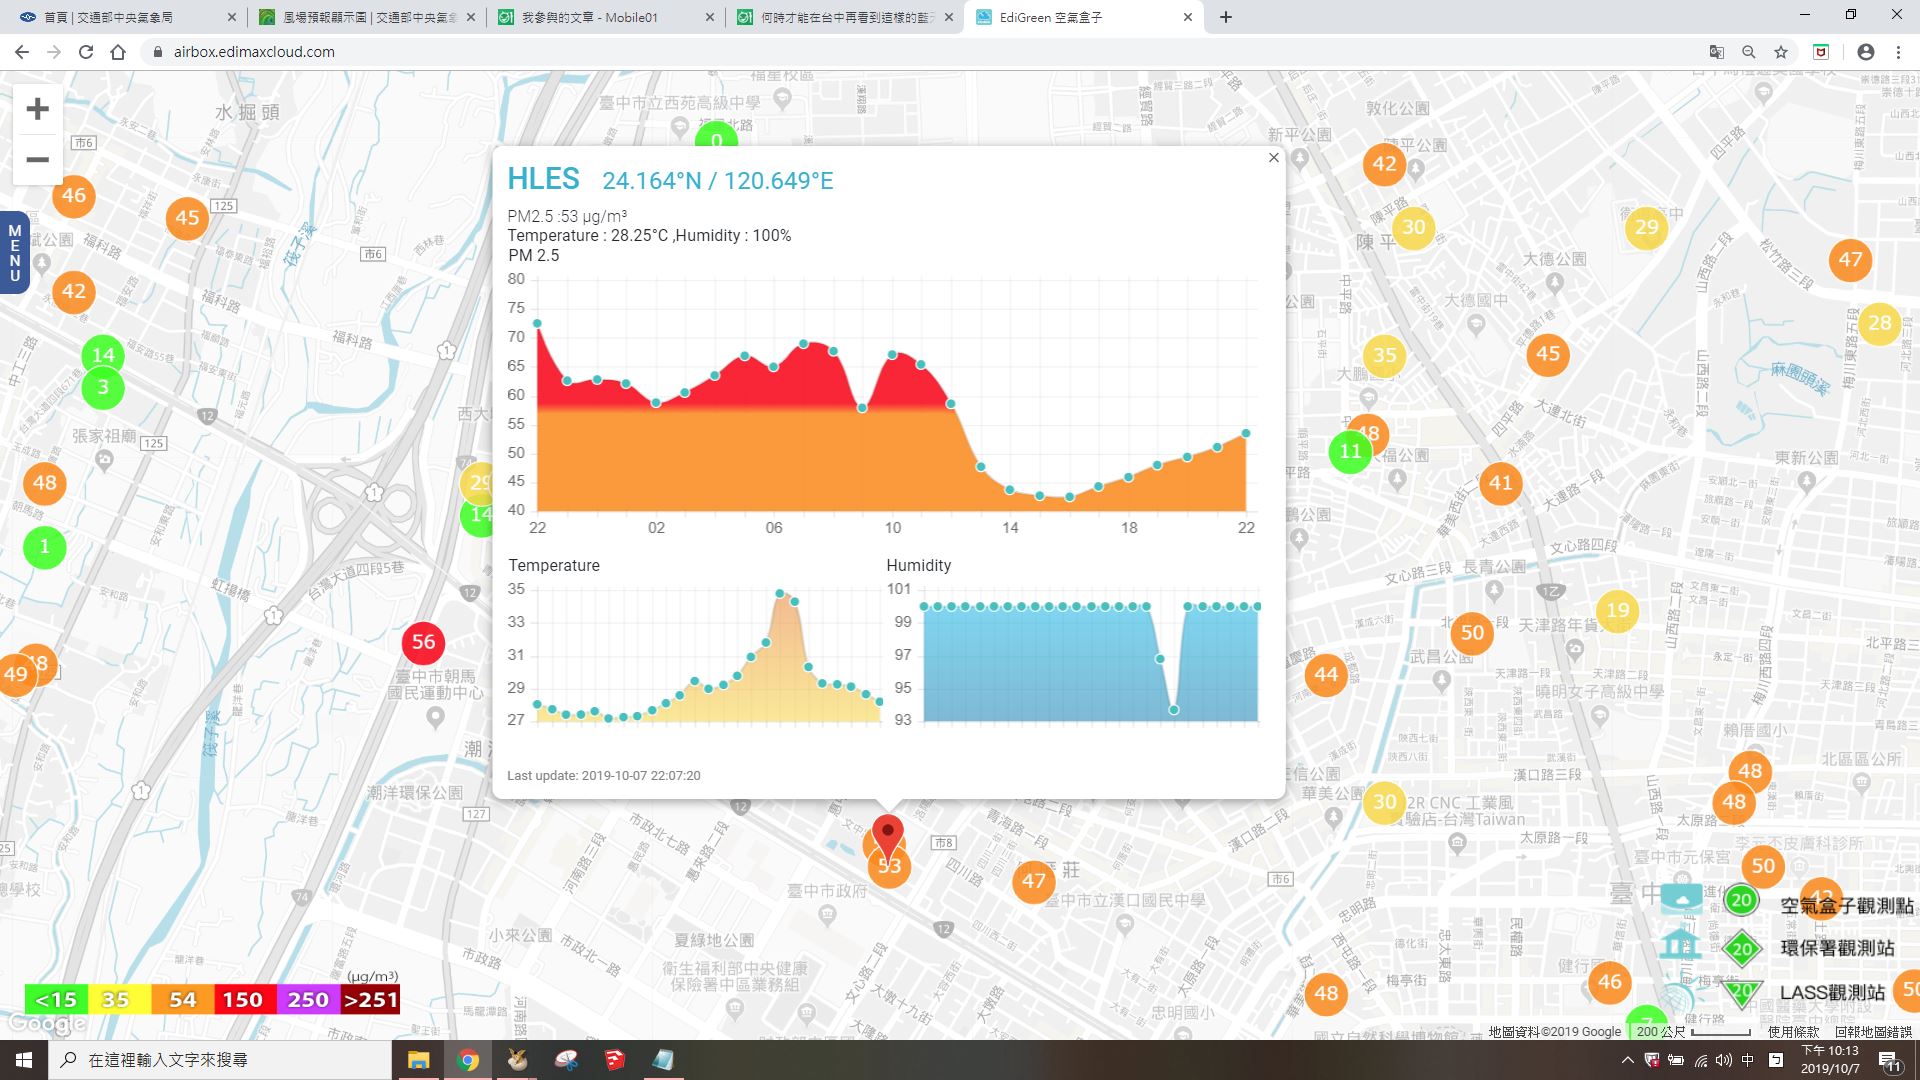Select the 47 marker beside 漢口國民中學

coord(1034,881)
